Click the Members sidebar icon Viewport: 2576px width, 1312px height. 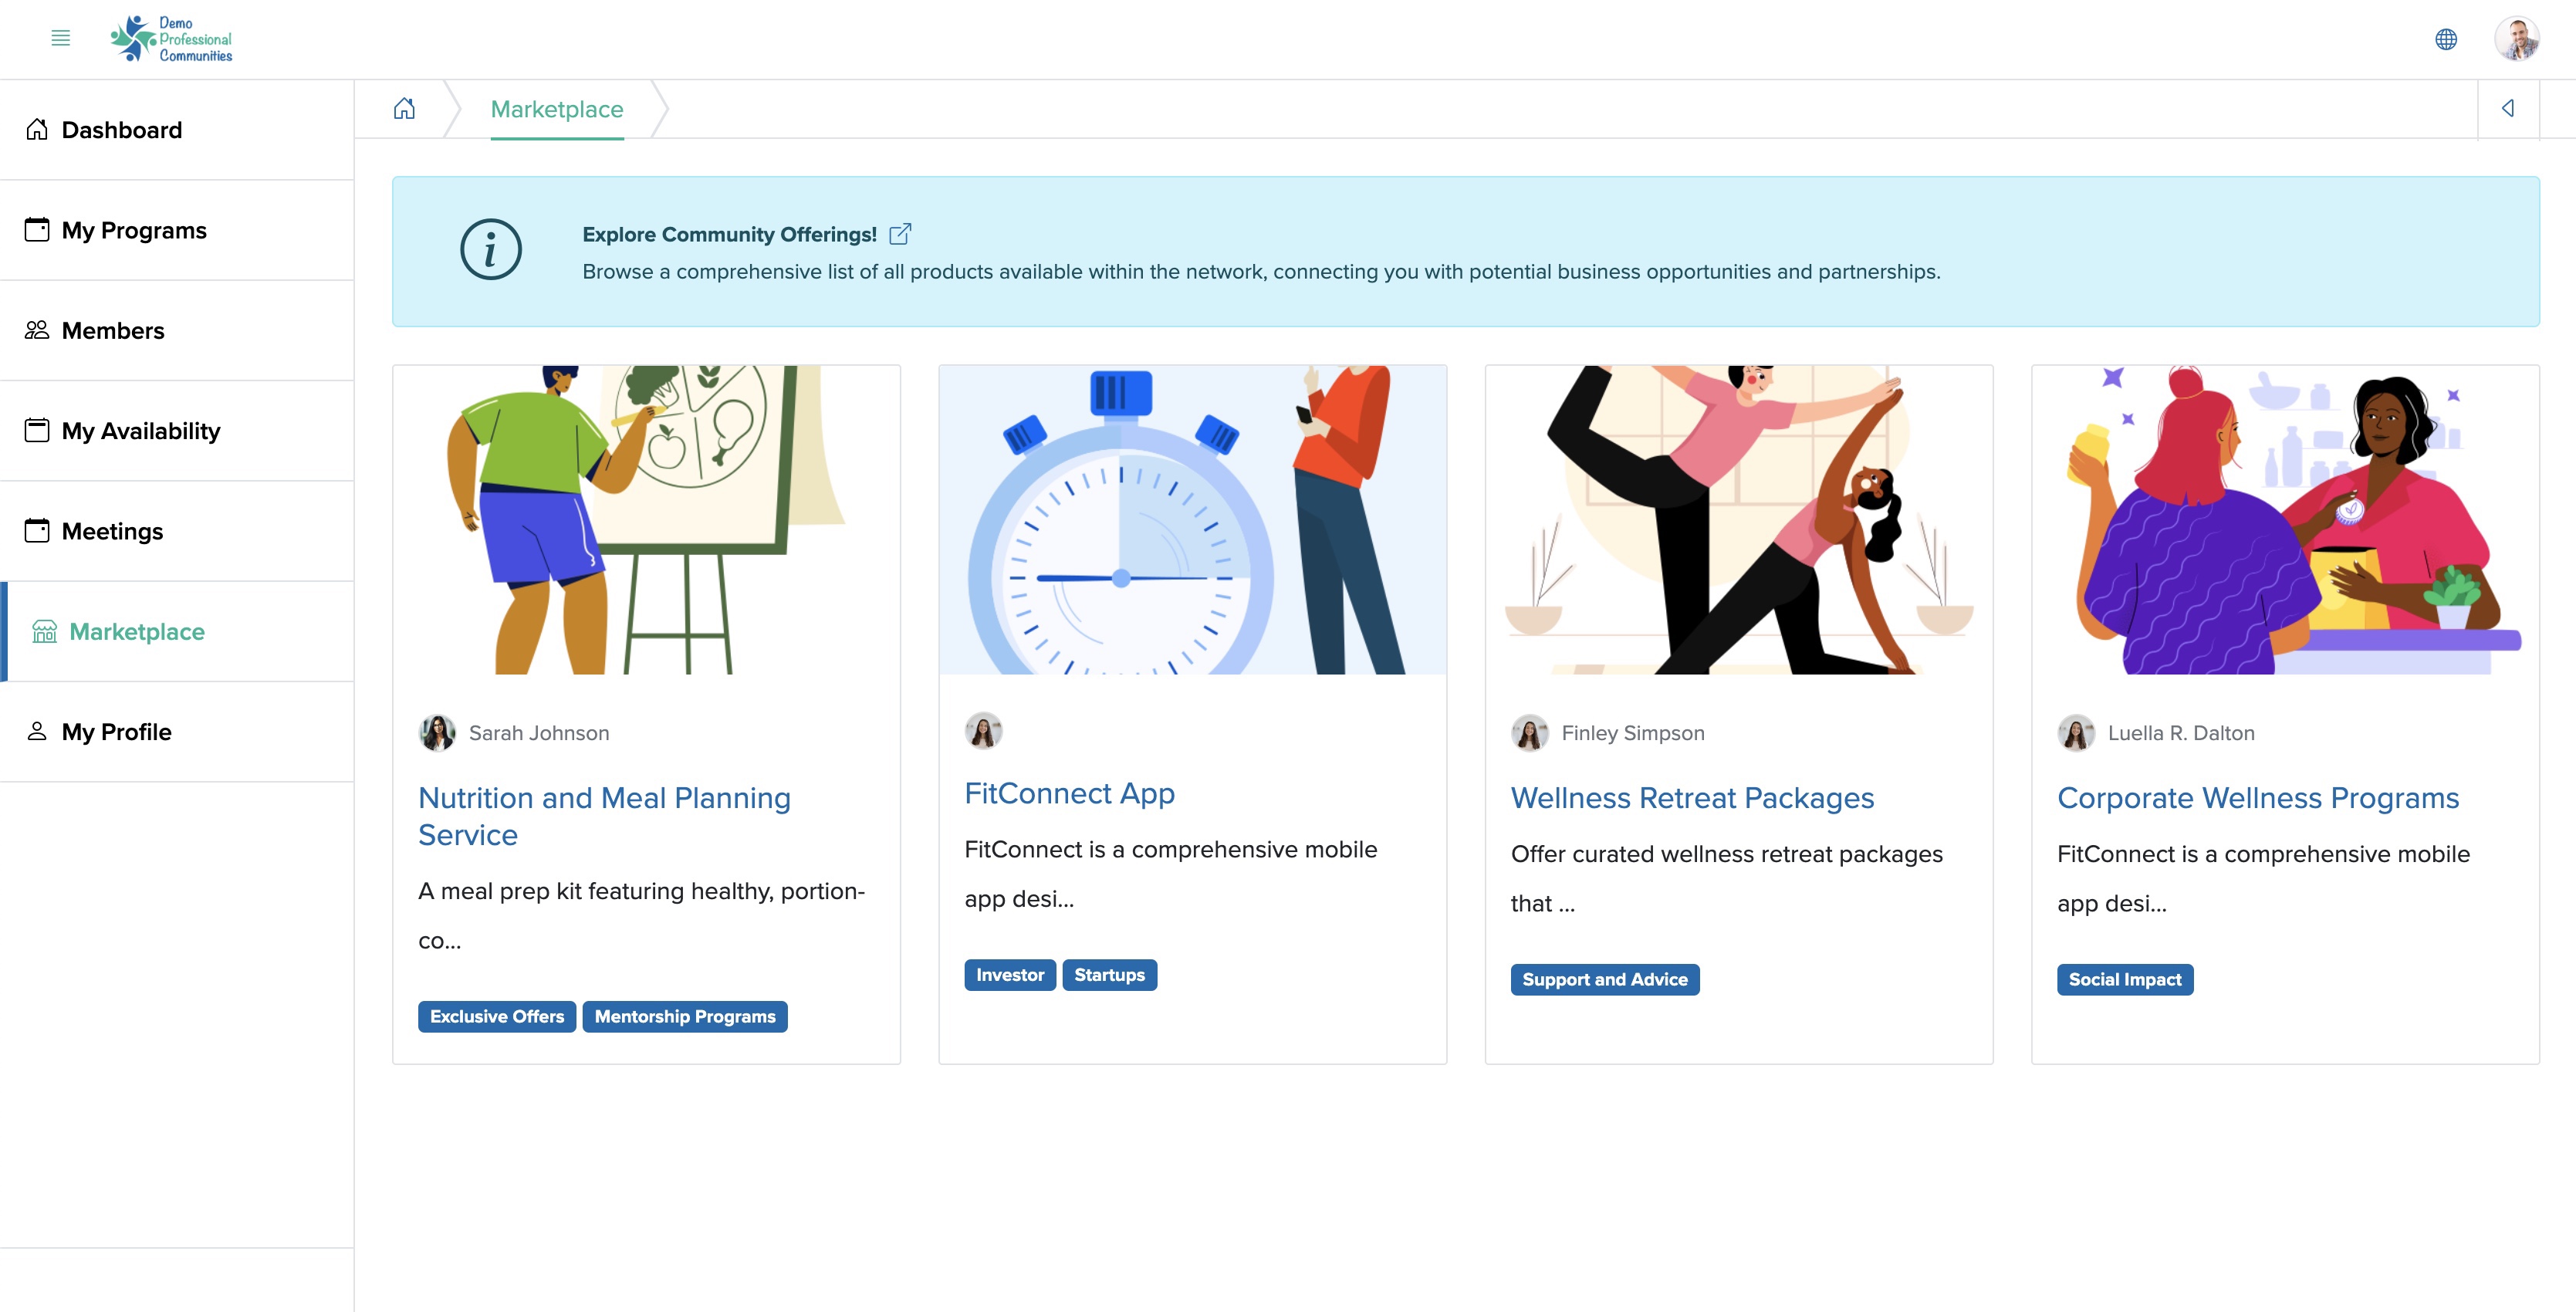click(37, 330)
